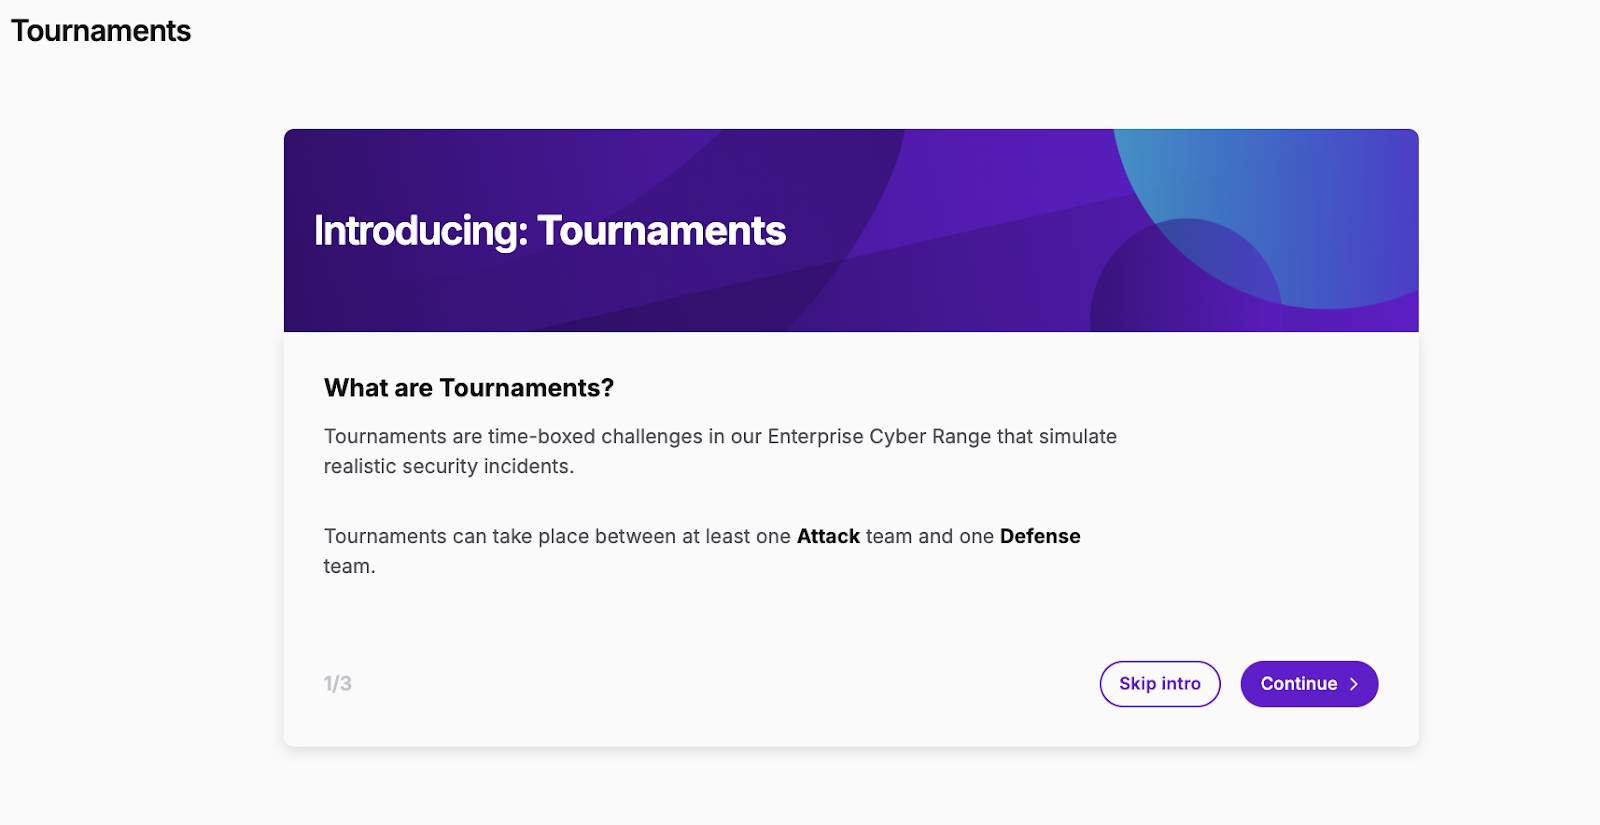The height and width of the screenshot is (825, 1600).
Task: Click the Skip intro button
Action: coord(1160,684)
